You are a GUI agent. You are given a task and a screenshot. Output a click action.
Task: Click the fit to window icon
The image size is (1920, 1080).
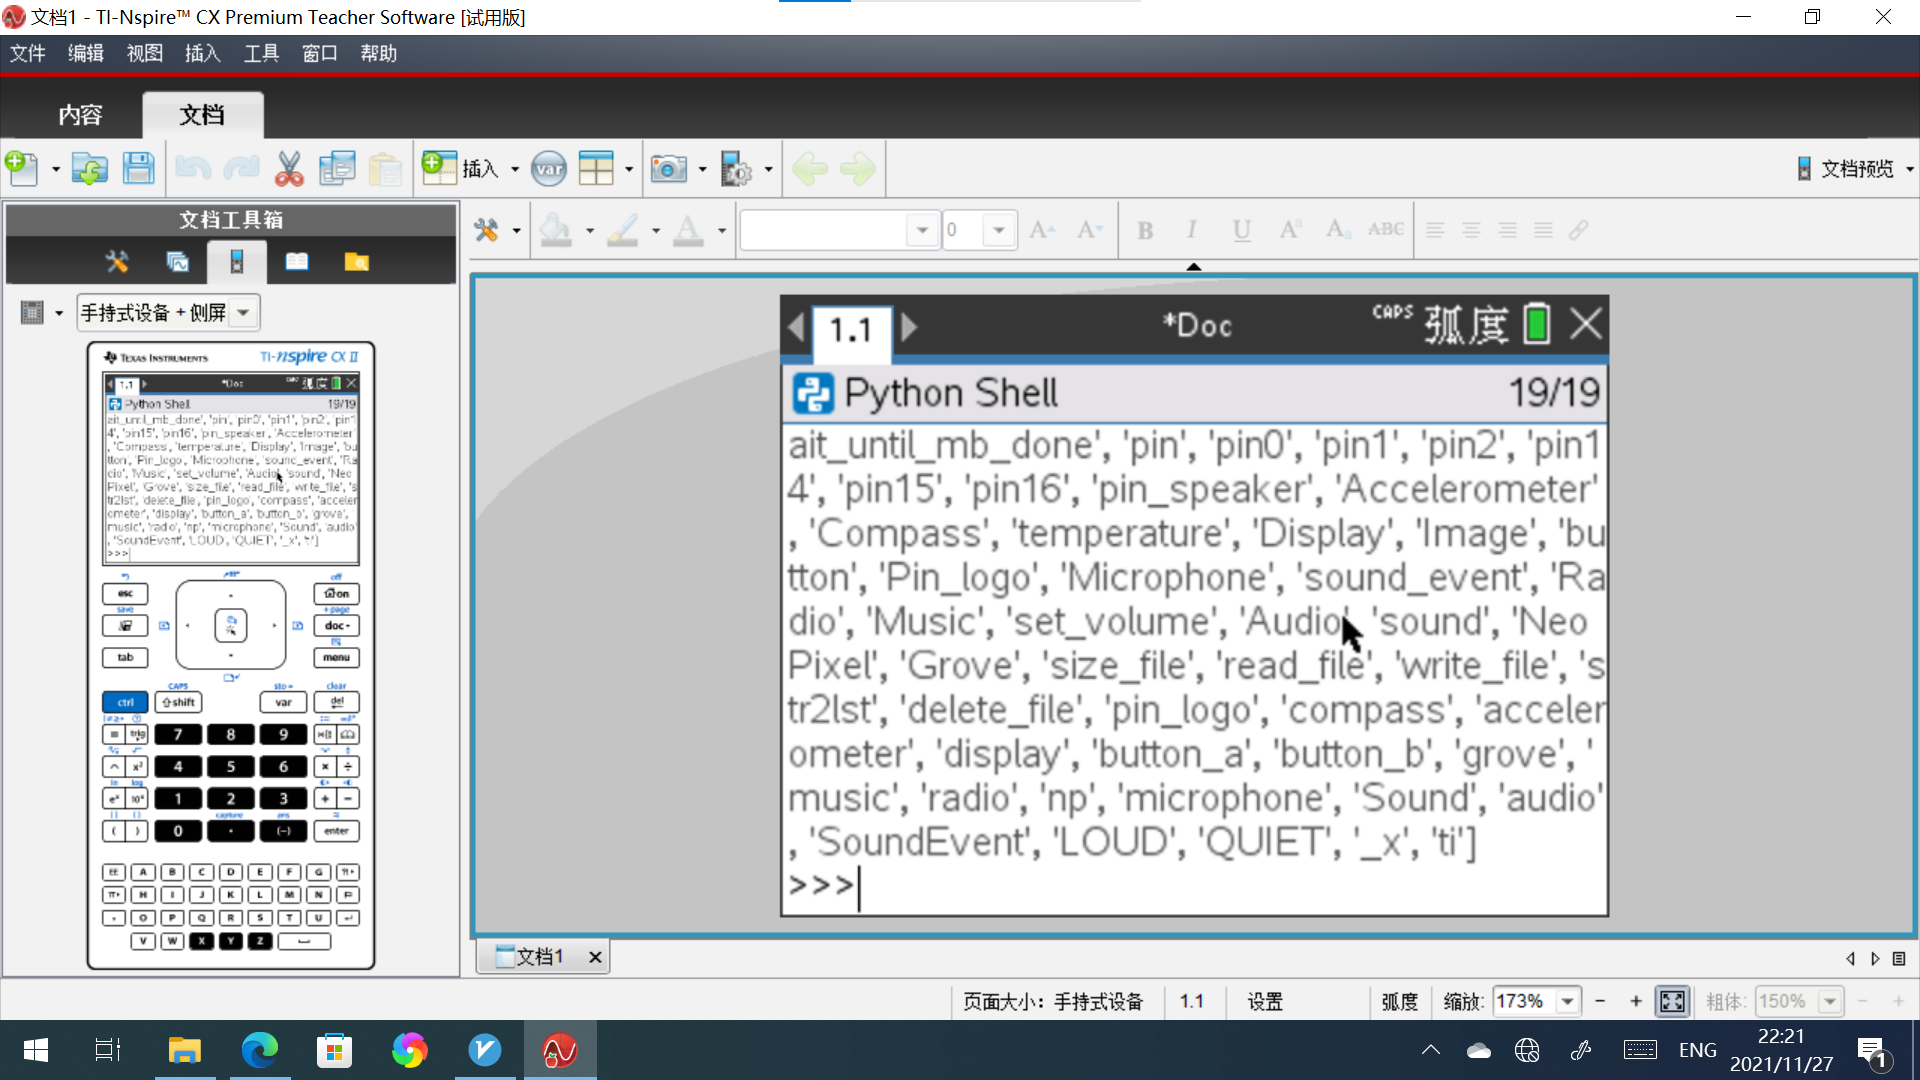(x=1672, y=1001)
